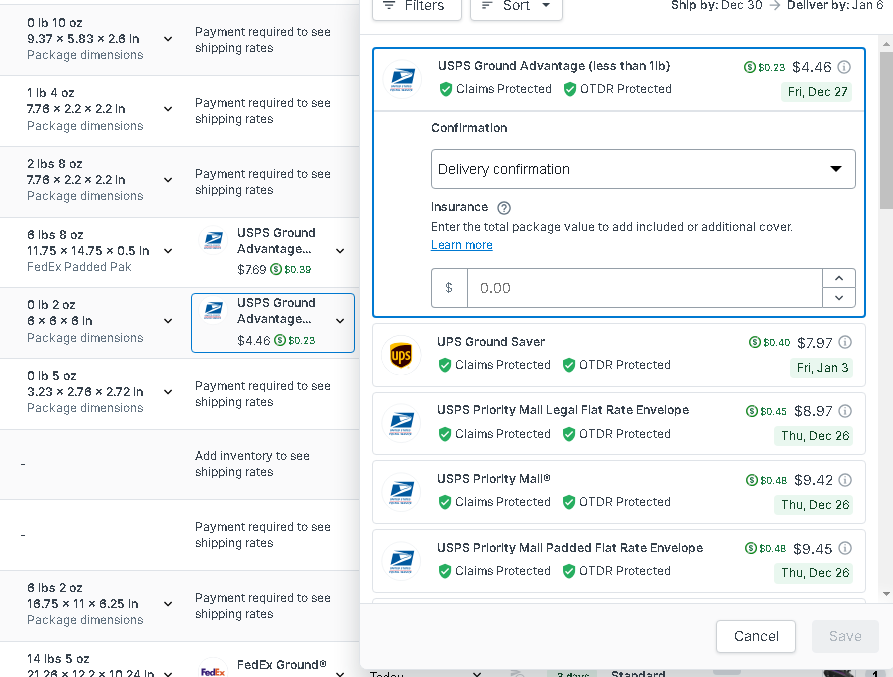Expand package options for 0 lb 2 oz
The image size is (893, 677).
click(x=168, y=321)
